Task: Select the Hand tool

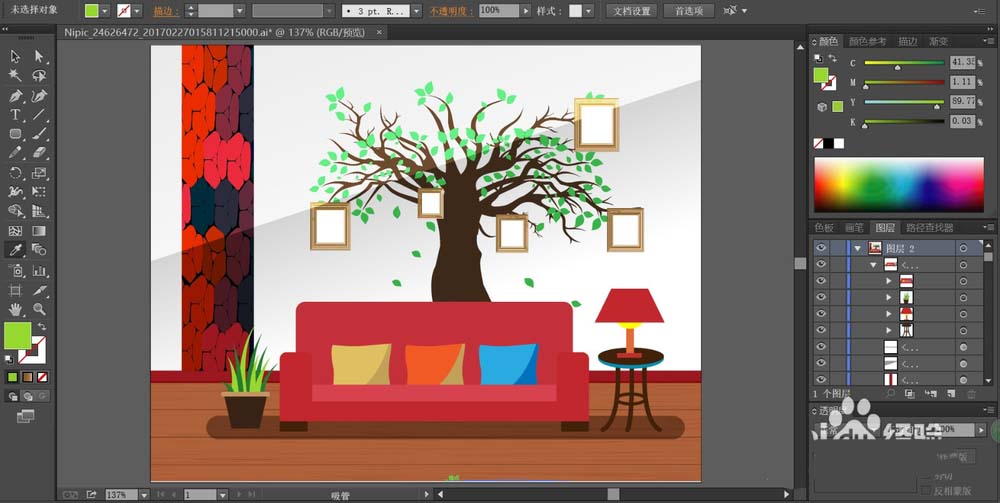Action: pyautogui.click(x=15, y=310)
